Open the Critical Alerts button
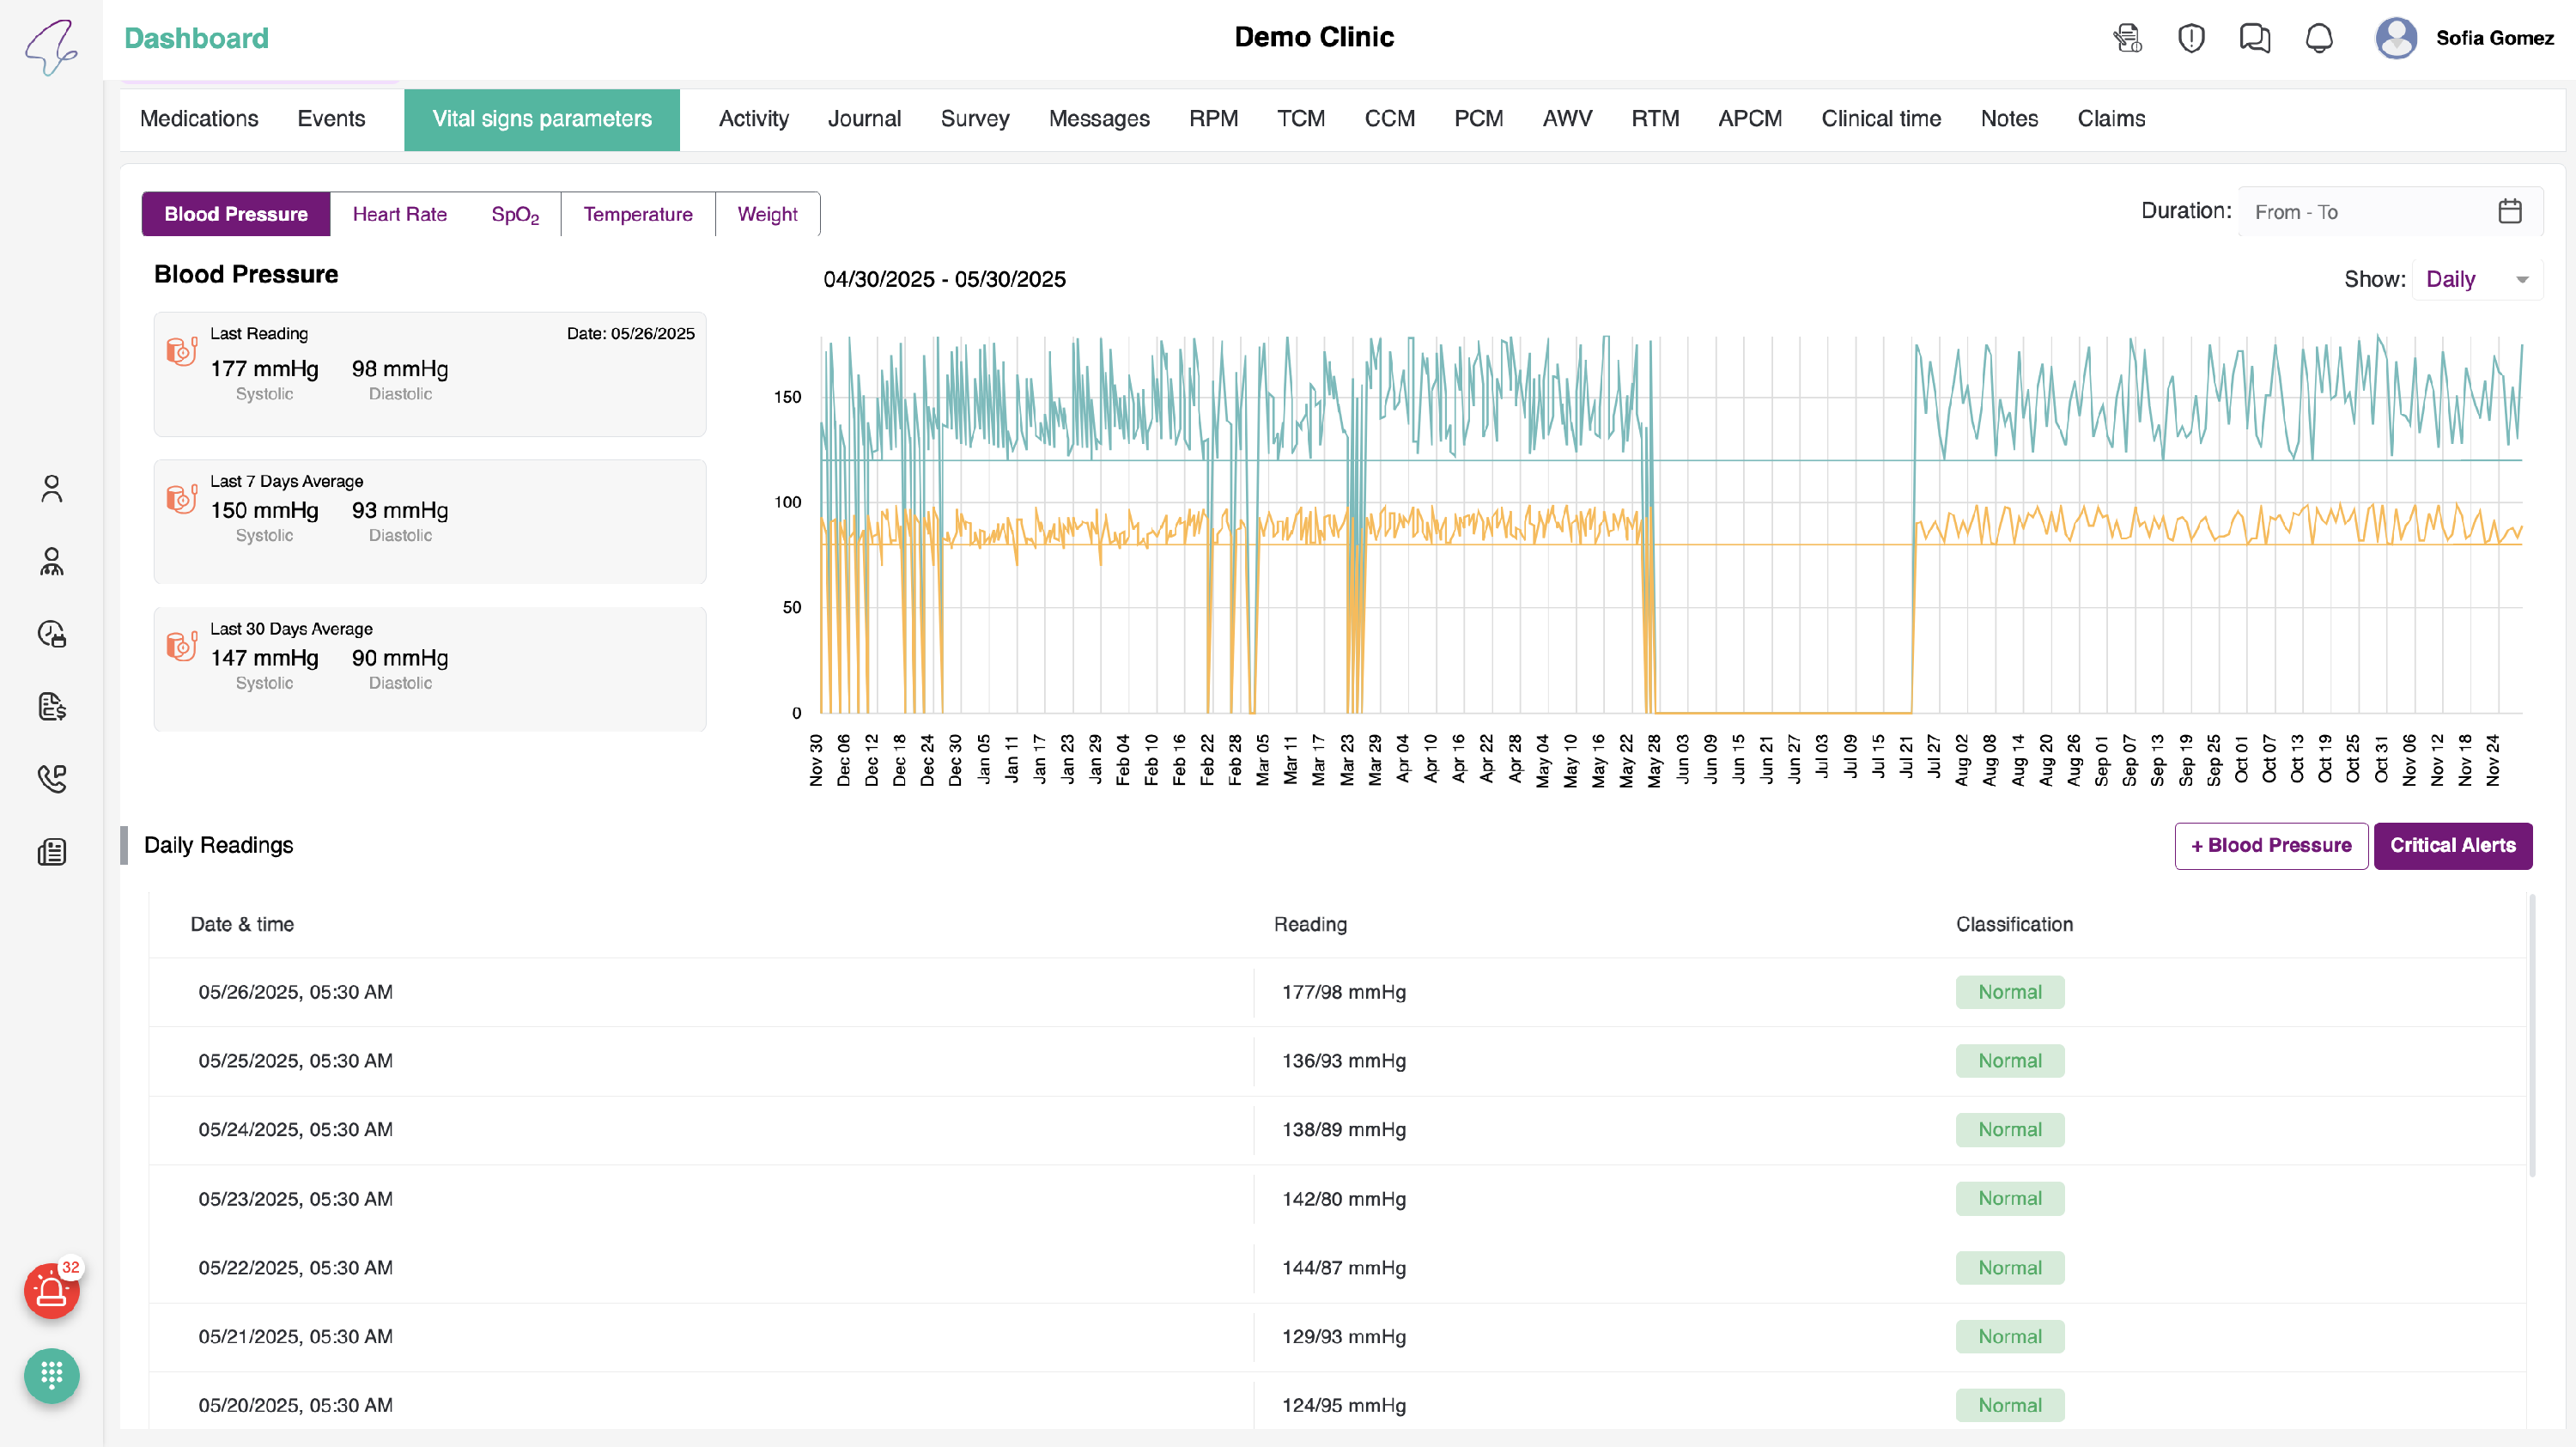The image size is (2576, 1447). pyautogui.click(x=2452, y=846)
